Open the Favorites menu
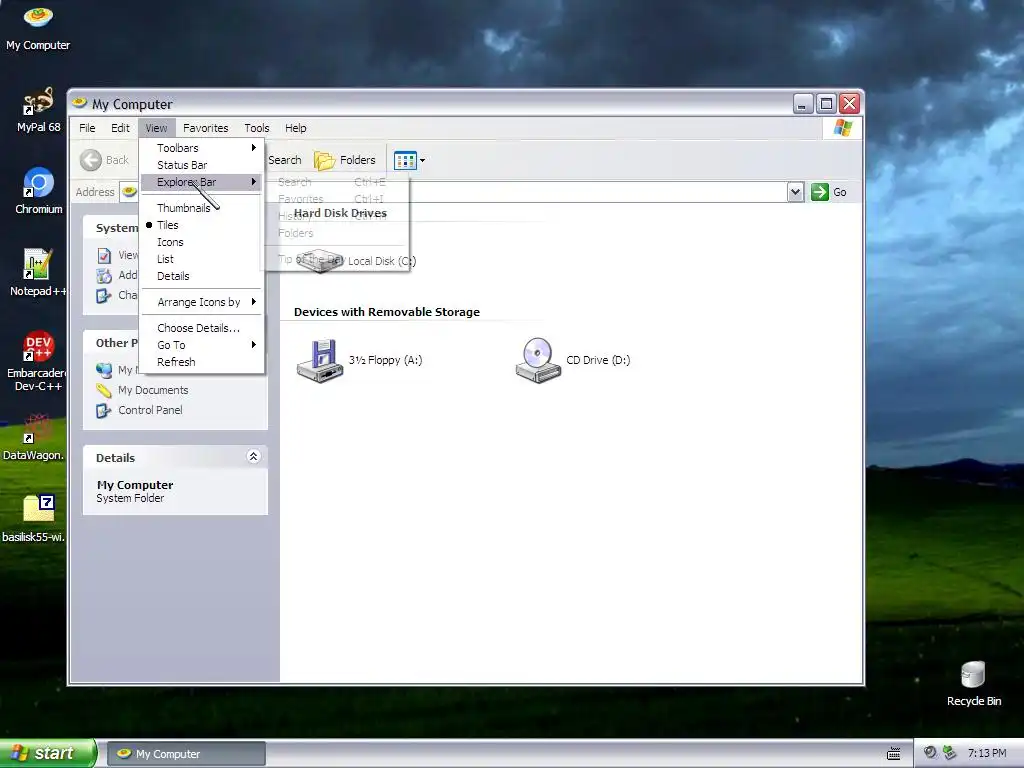This screenshot has width=1024, height=768. tap(206, 128)
